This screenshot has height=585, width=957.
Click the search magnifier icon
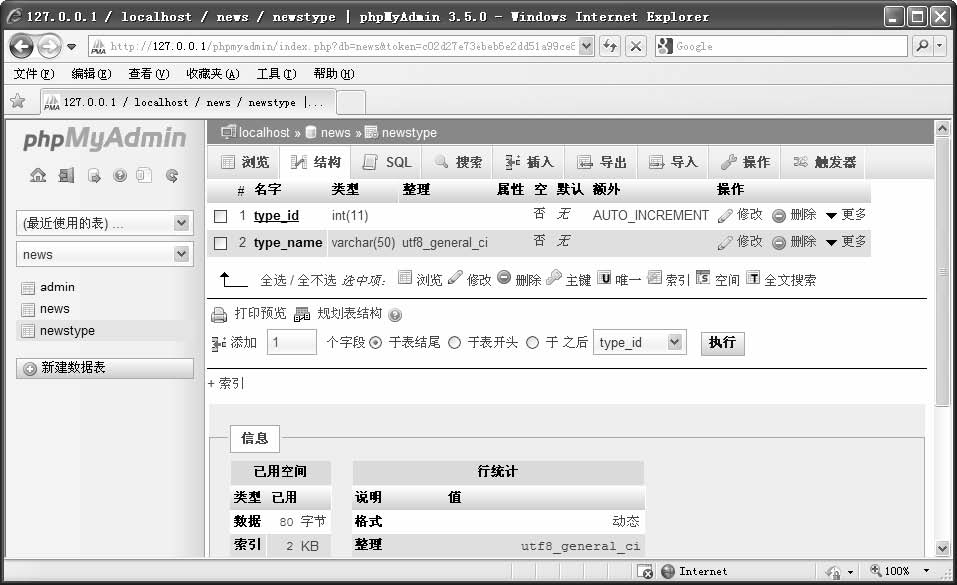[x=922, y=46]
